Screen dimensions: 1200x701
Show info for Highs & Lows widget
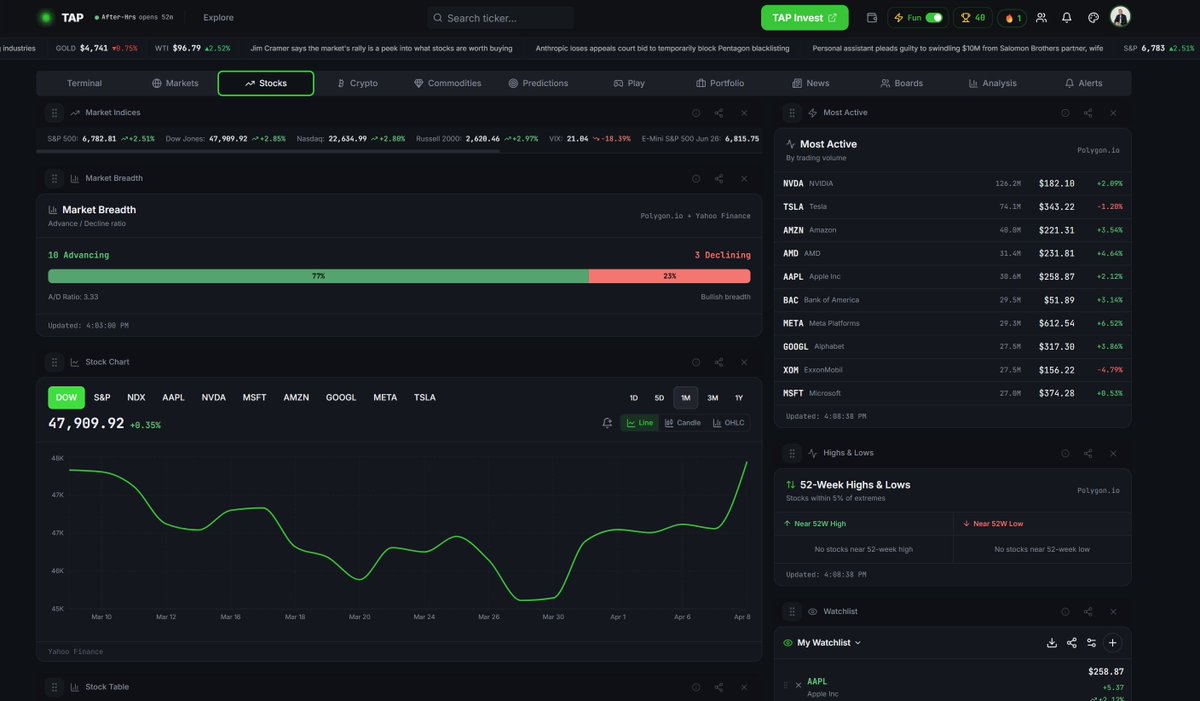pos(1065,453)
